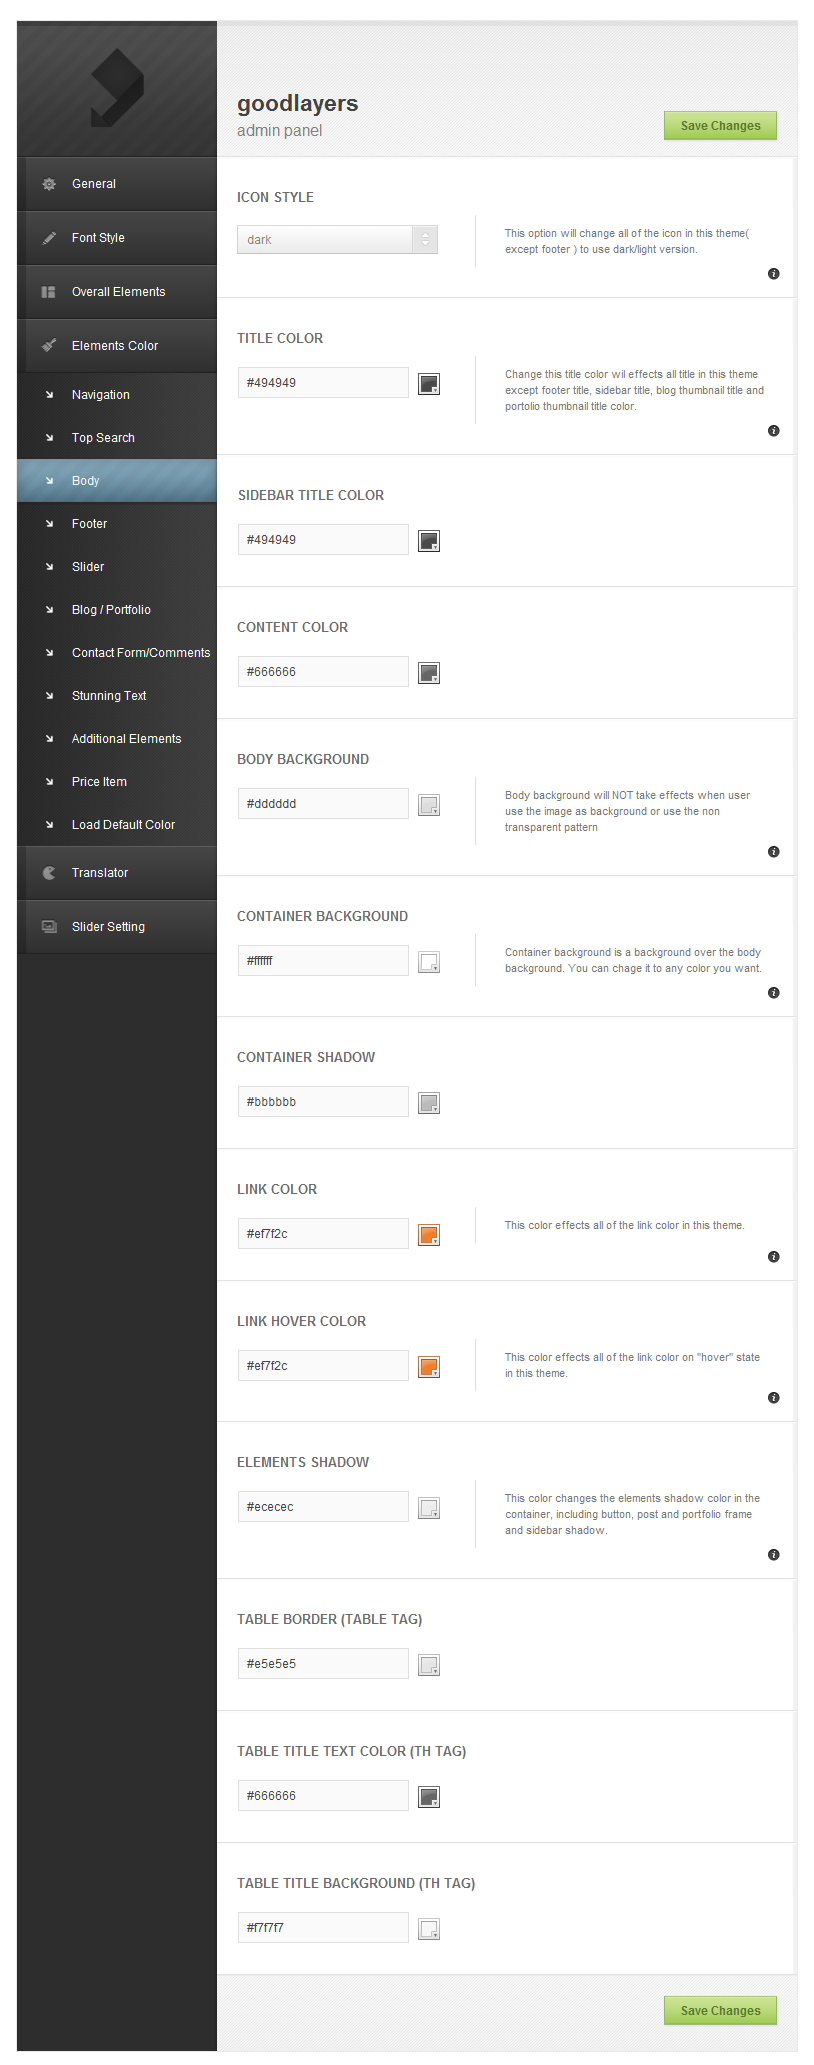Open the Link Color orange swatch picker
Viewport: 814px width, 2065px height.
pos(429,1235)
